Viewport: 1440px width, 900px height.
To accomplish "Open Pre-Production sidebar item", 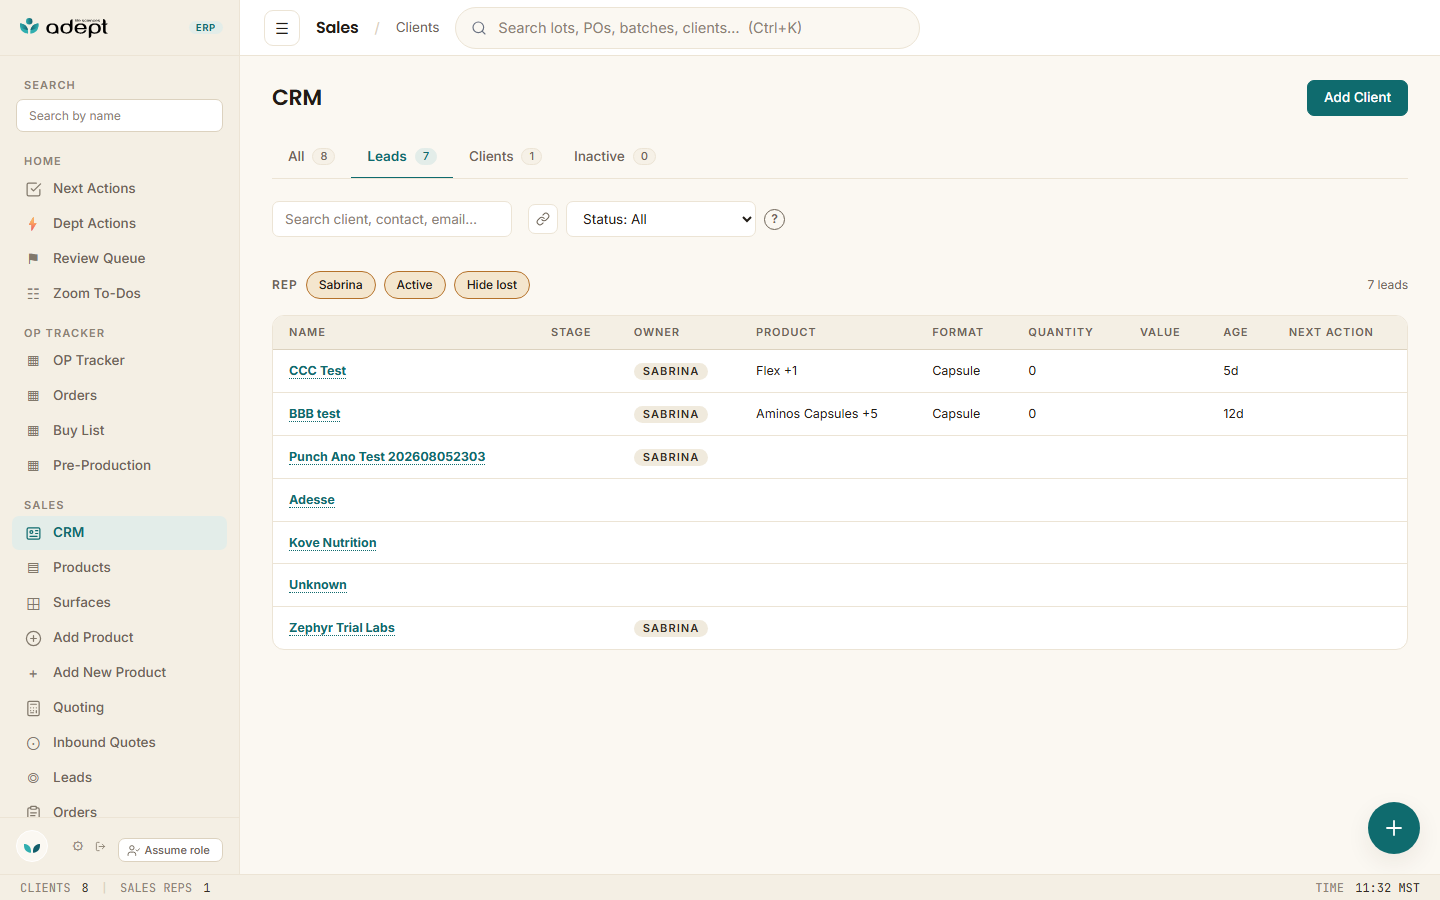I will tap(120, 465).
